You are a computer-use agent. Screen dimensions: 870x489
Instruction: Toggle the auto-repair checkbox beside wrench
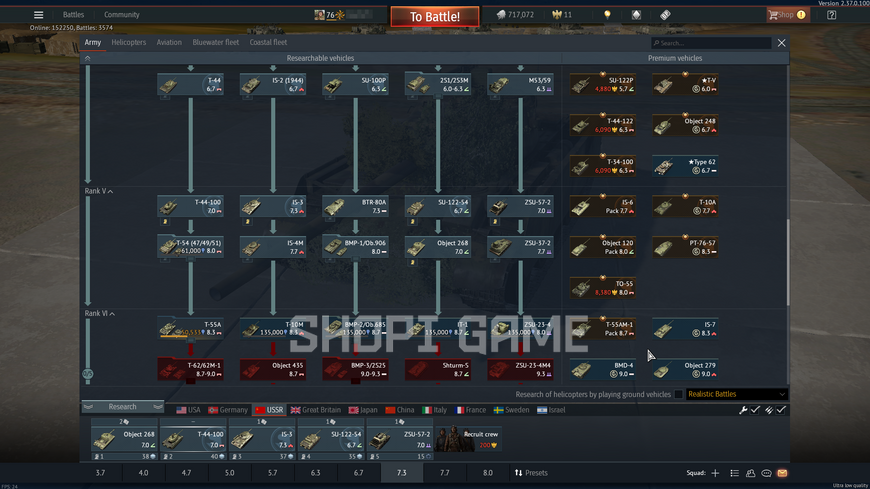pos(755,410)
